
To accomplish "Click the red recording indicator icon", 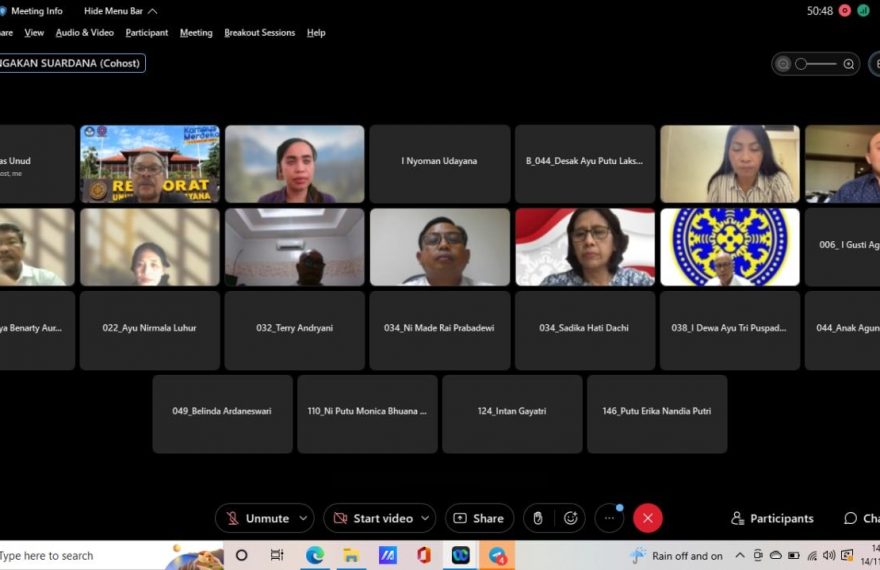I will (x=845, y=10).
